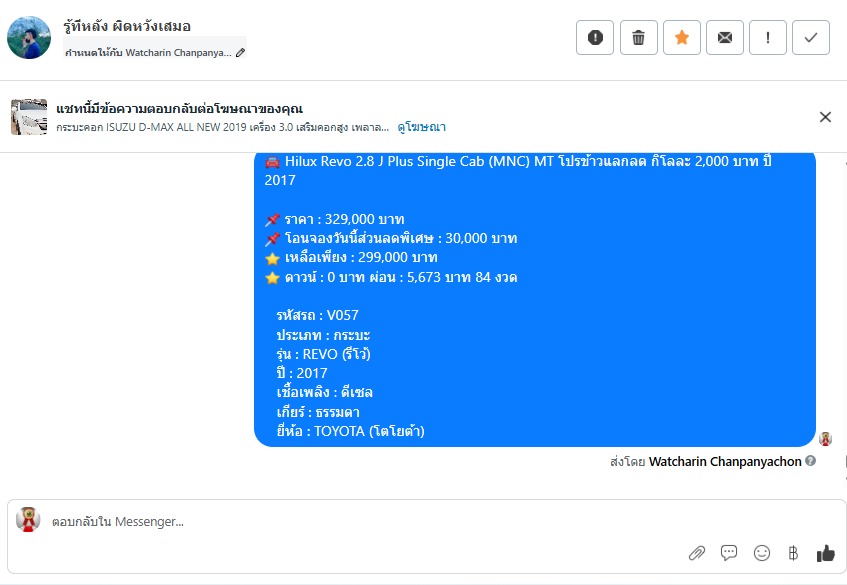Viewport: 847px width, 585px height.
Task: Click the page avatar beside reply box
Action: tap(28, 520)
